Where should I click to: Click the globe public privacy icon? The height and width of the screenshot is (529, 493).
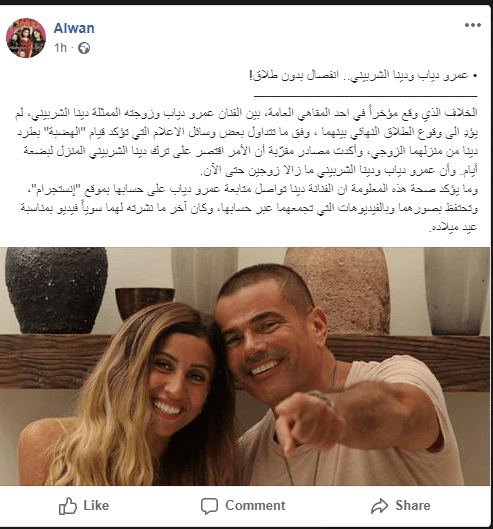pyautogui.click(x=84, y=48)
